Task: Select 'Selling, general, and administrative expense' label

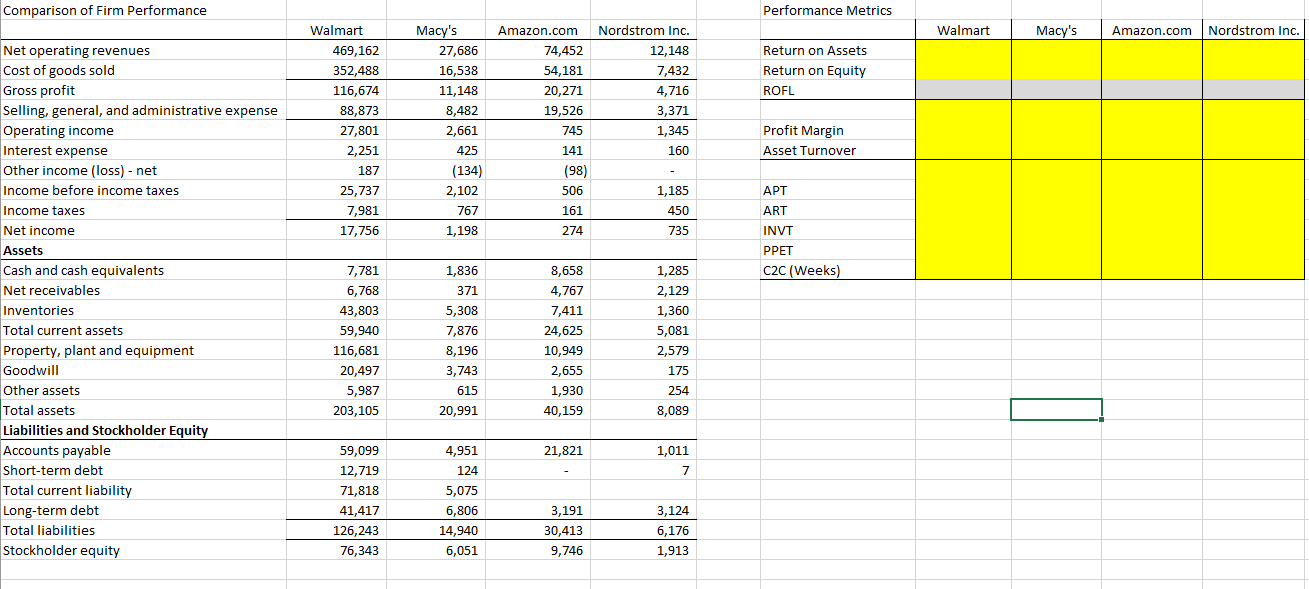Action: (x=141, y=110)
